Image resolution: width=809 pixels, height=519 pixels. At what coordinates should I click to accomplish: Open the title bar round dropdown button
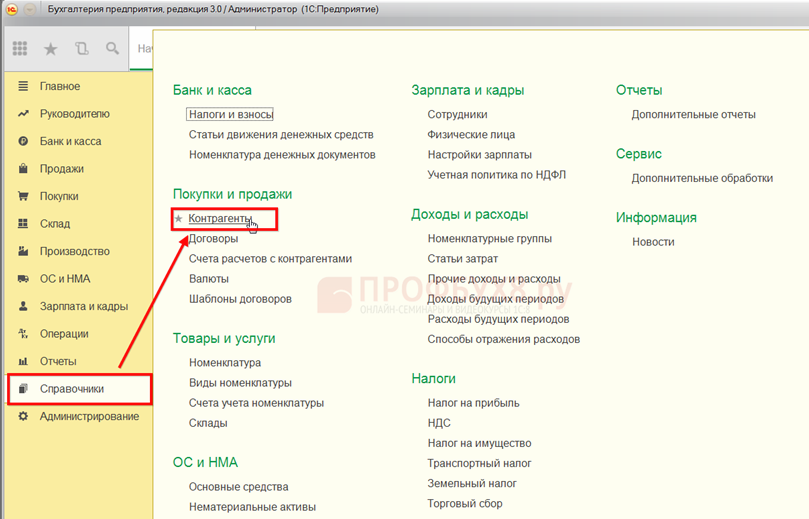(29, 9)
